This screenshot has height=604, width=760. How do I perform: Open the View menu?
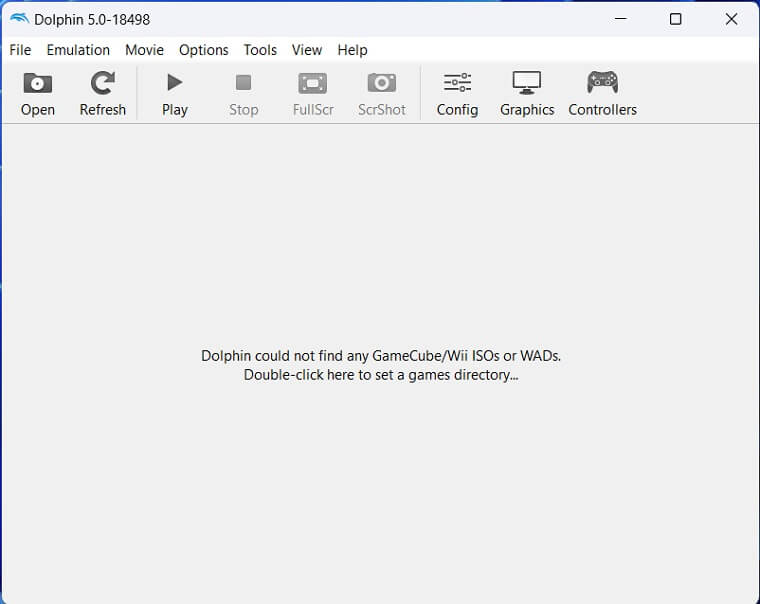[x=307, y=50]
